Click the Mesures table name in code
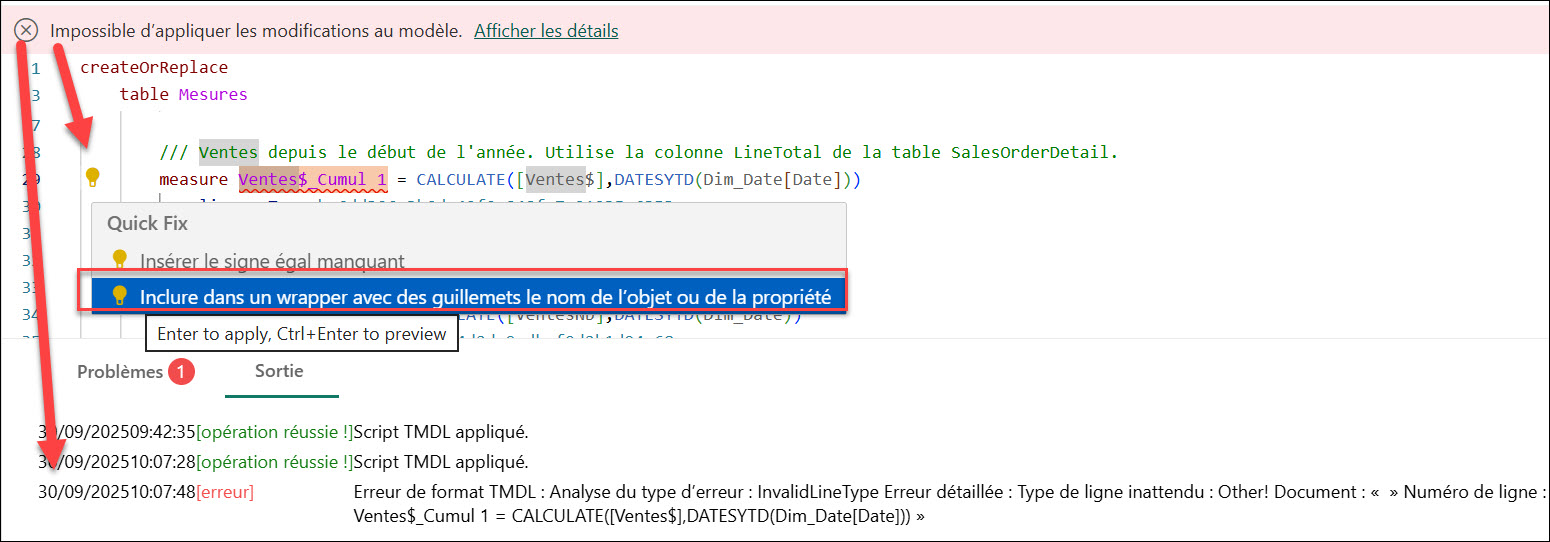The image size is (1550, 542). [x=212, y=95]
